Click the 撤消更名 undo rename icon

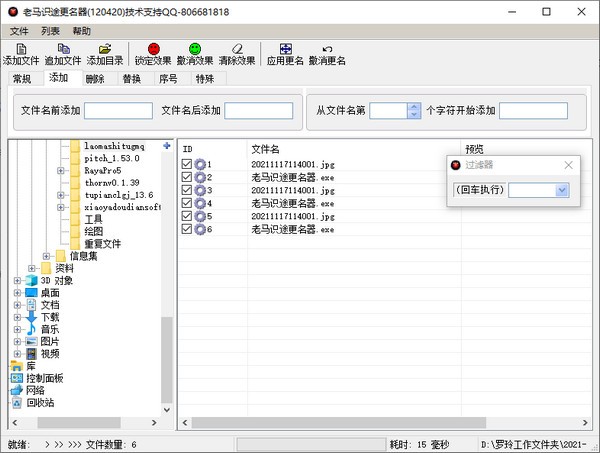pos(327,49)
